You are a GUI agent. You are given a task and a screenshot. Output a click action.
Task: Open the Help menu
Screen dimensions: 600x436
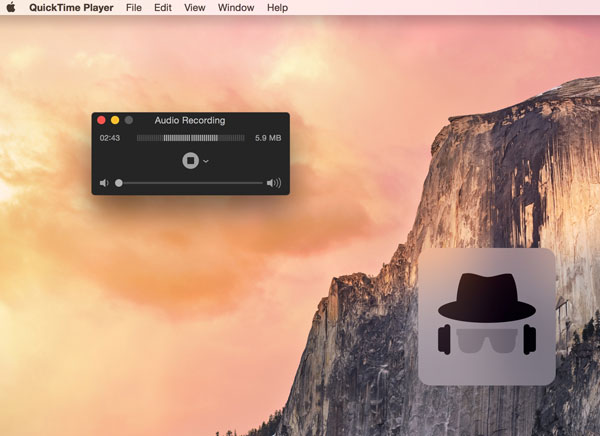(277, 8)
